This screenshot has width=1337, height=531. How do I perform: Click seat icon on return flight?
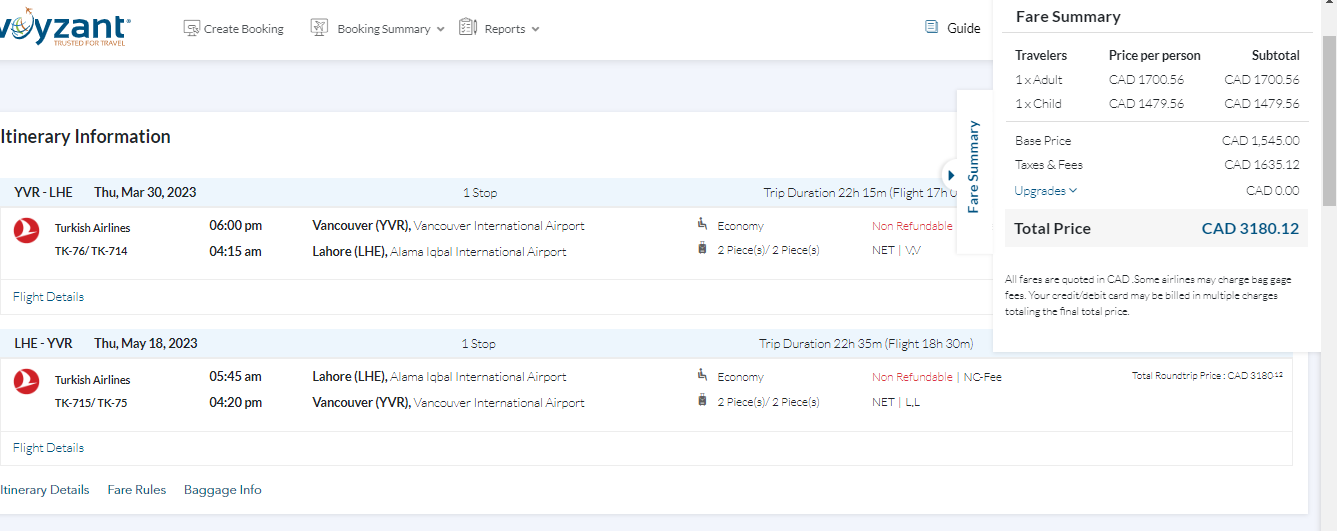tap(702, 376)
